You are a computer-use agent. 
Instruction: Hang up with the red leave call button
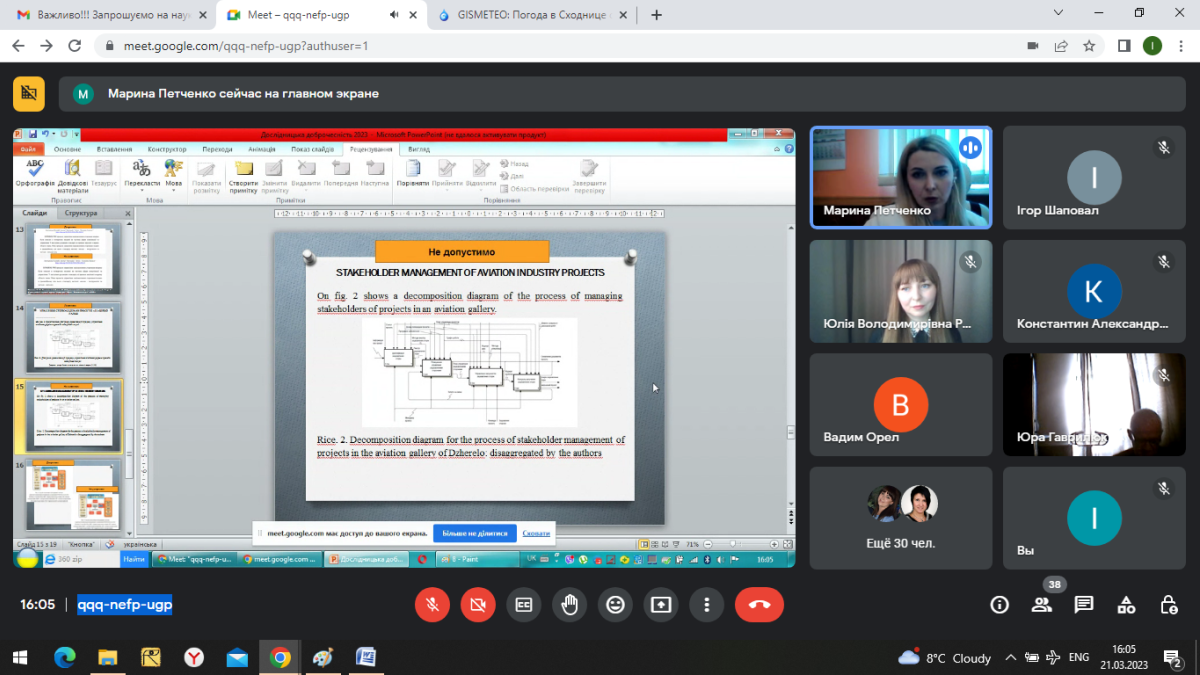[759, 604]
